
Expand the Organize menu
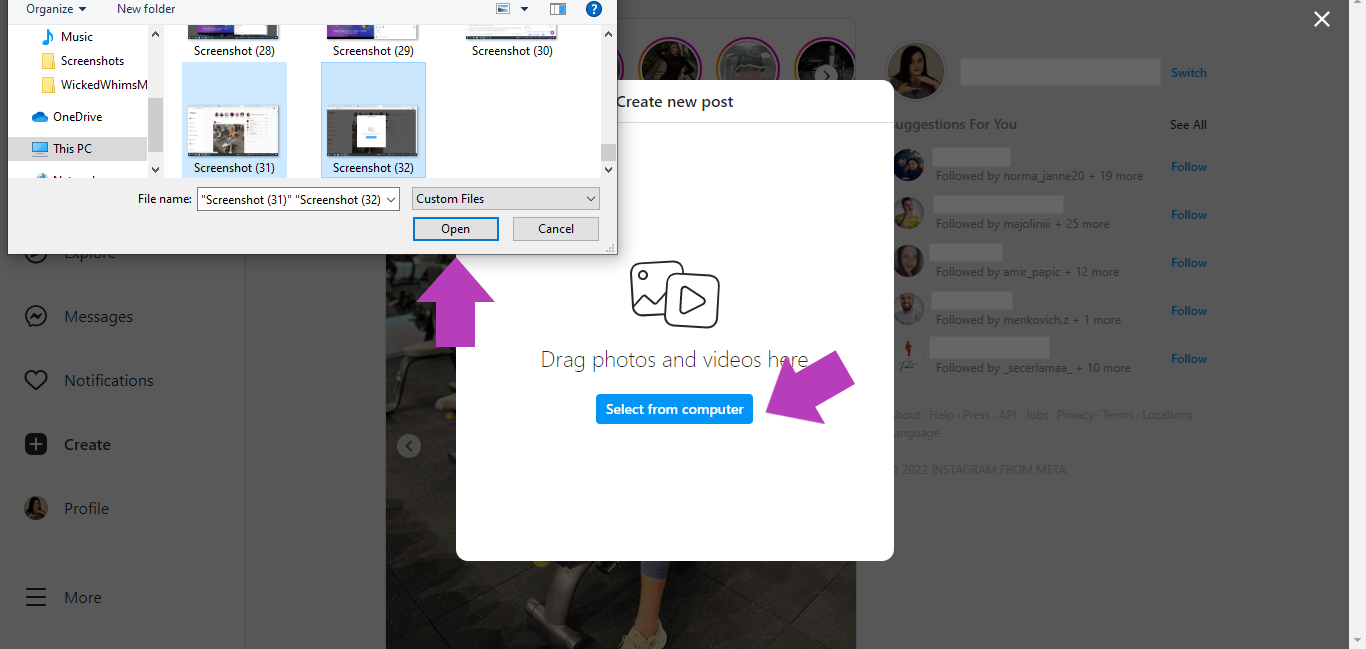point(56,9)
